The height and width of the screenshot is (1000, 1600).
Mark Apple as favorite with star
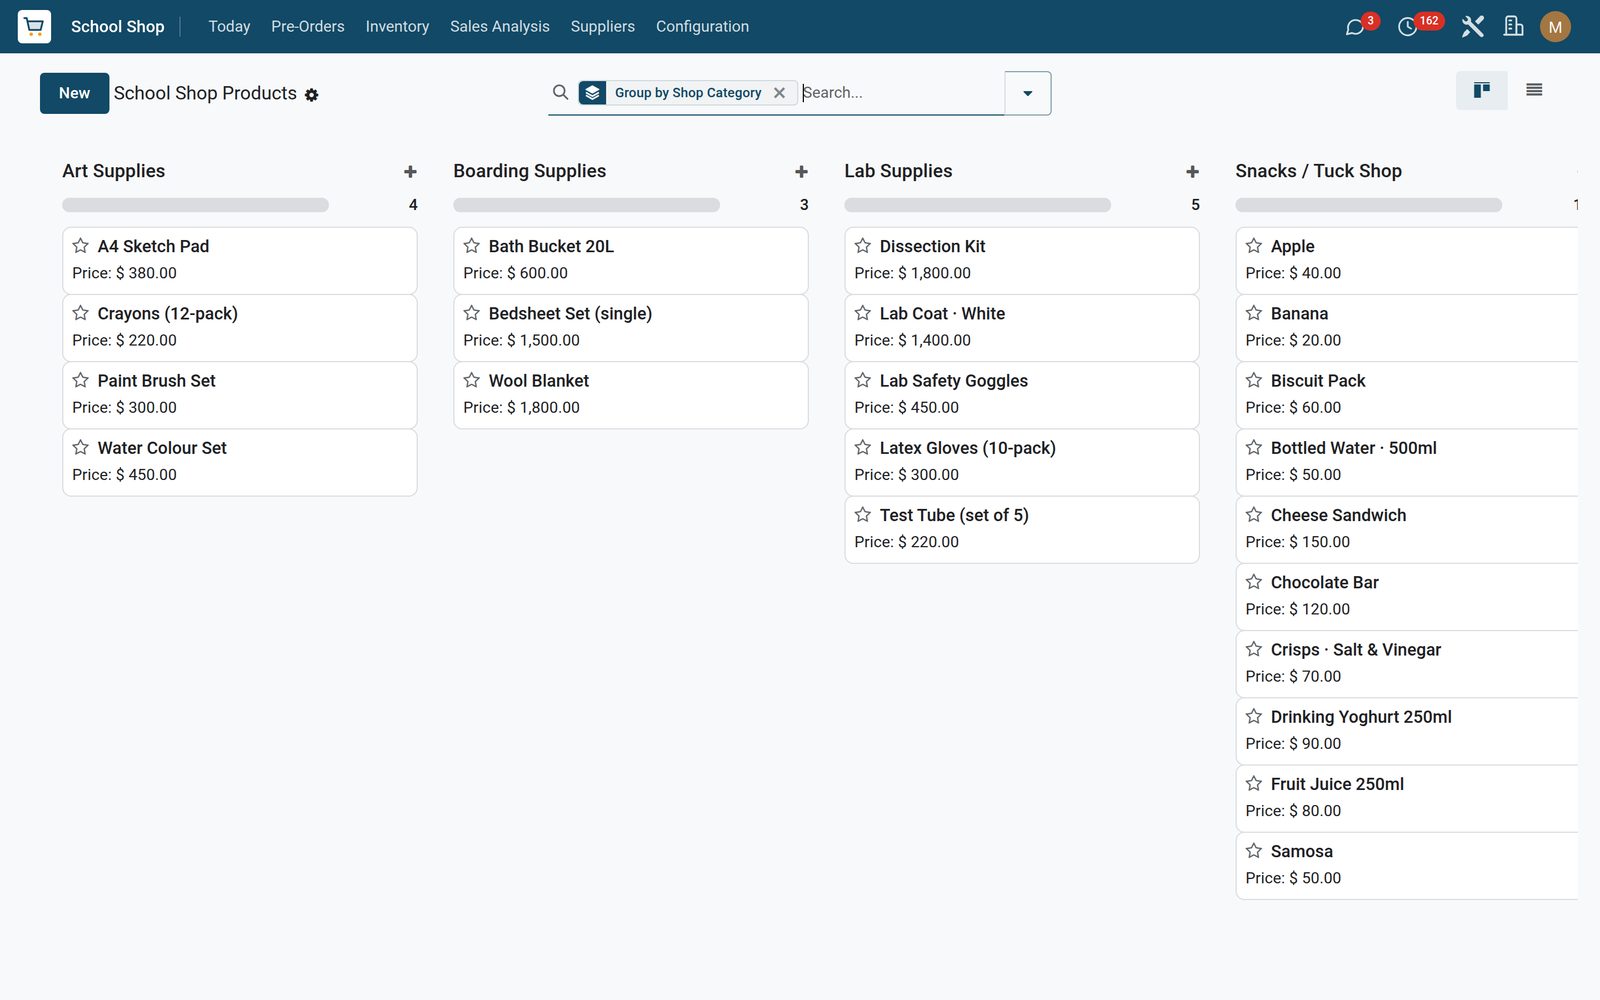(1254, 246)
